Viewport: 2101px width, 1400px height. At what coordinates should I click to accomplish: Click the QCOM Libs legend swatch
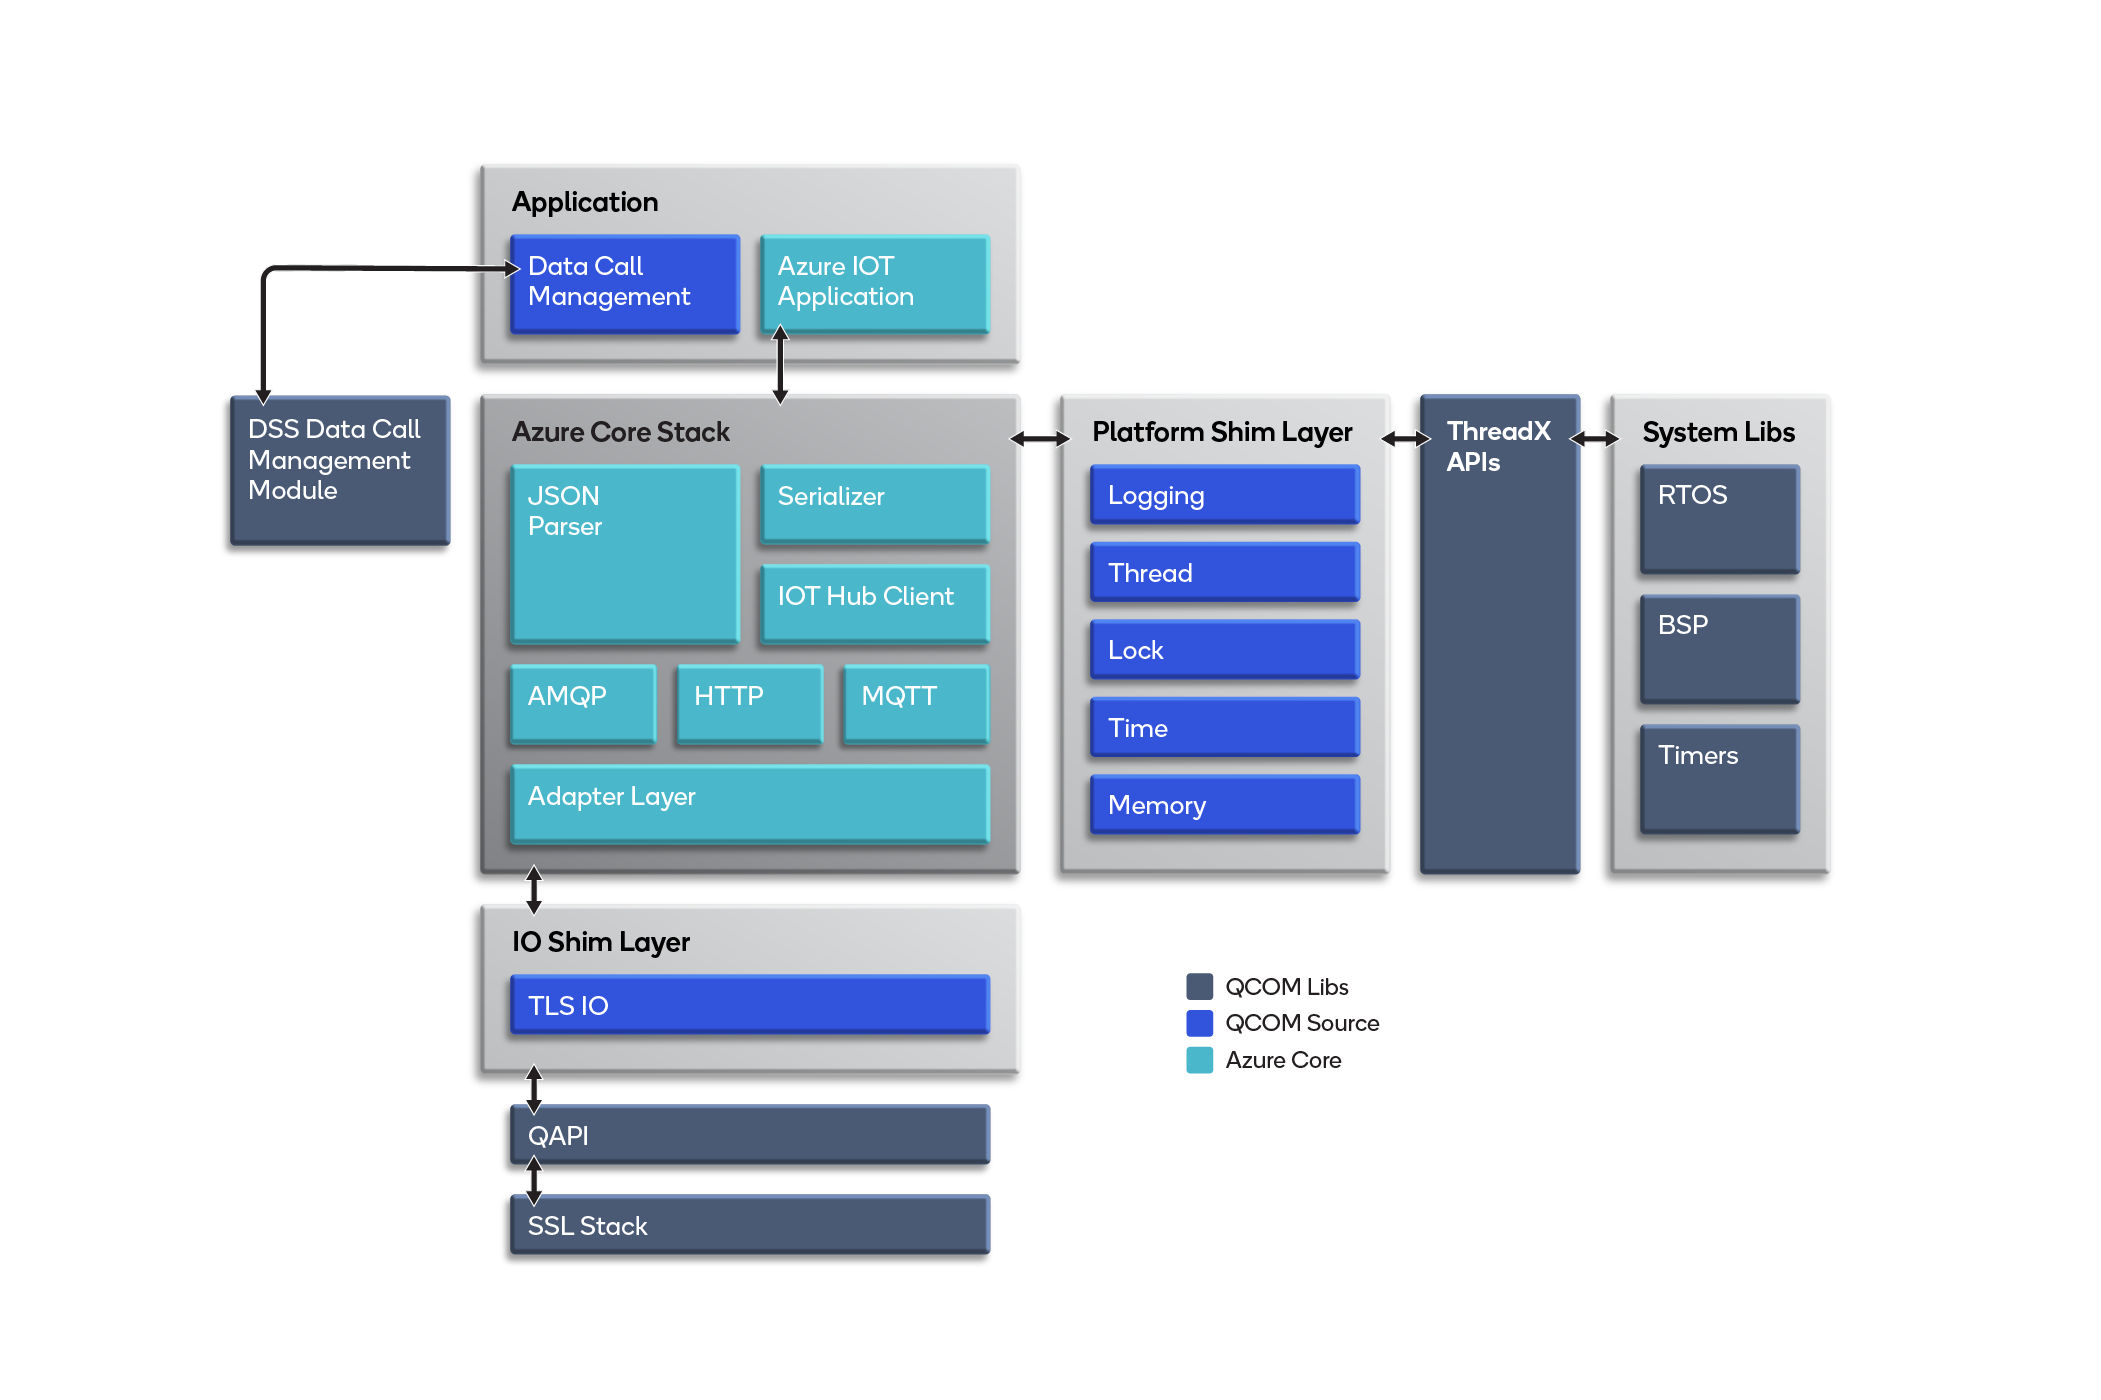(x=1199, y=986)
